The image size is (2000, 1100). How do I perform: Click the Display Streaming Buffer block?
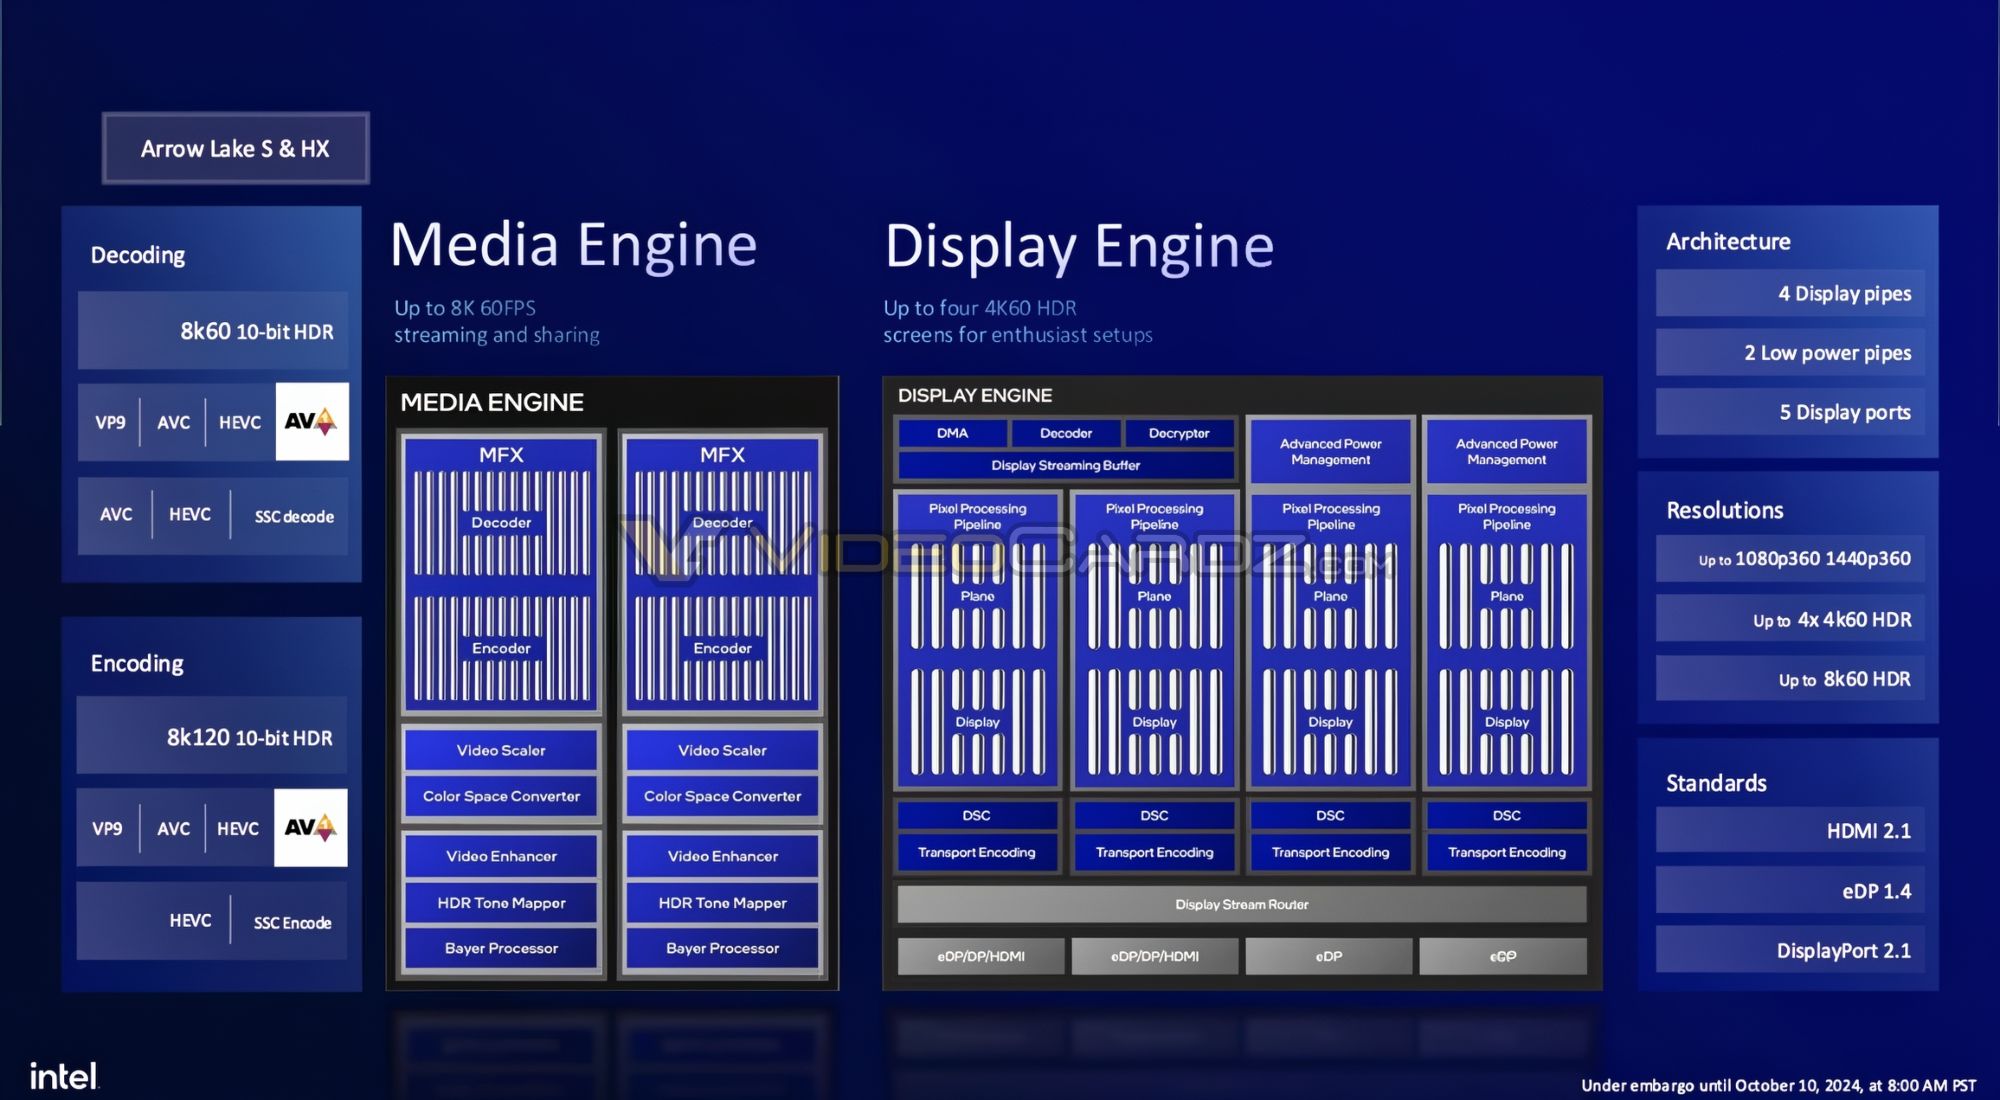coord(1065,465)
